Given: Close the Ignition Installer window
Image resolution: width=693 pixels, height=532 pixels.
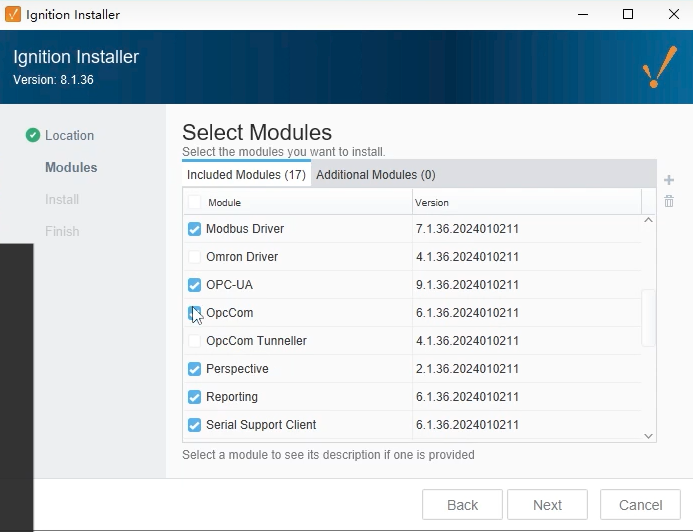Looking at the screenshot, I should pos(674,14).
